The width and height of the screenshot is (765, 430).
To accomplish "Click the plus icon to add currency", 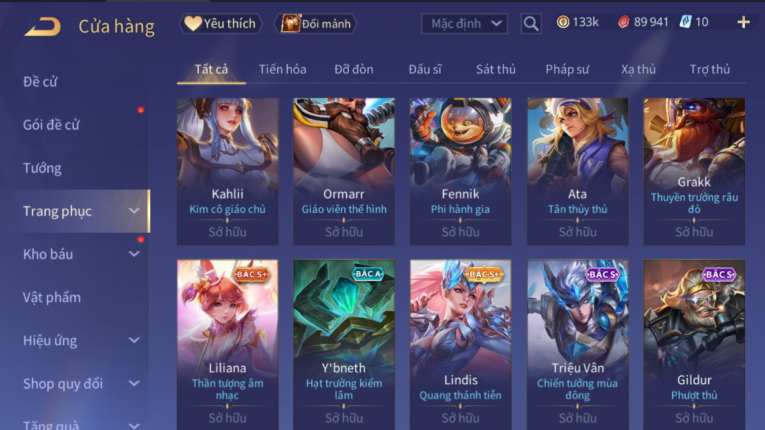I will 743,22.
